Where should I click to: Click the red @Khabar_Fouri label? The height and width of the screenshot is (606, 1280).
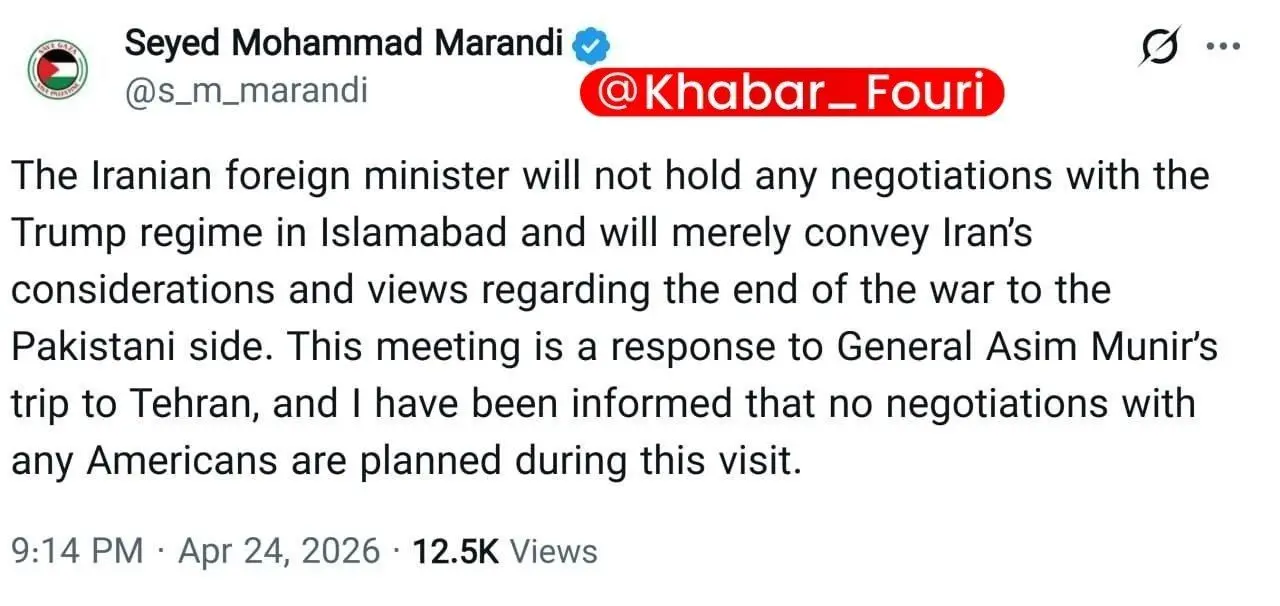tap(791, 93)
